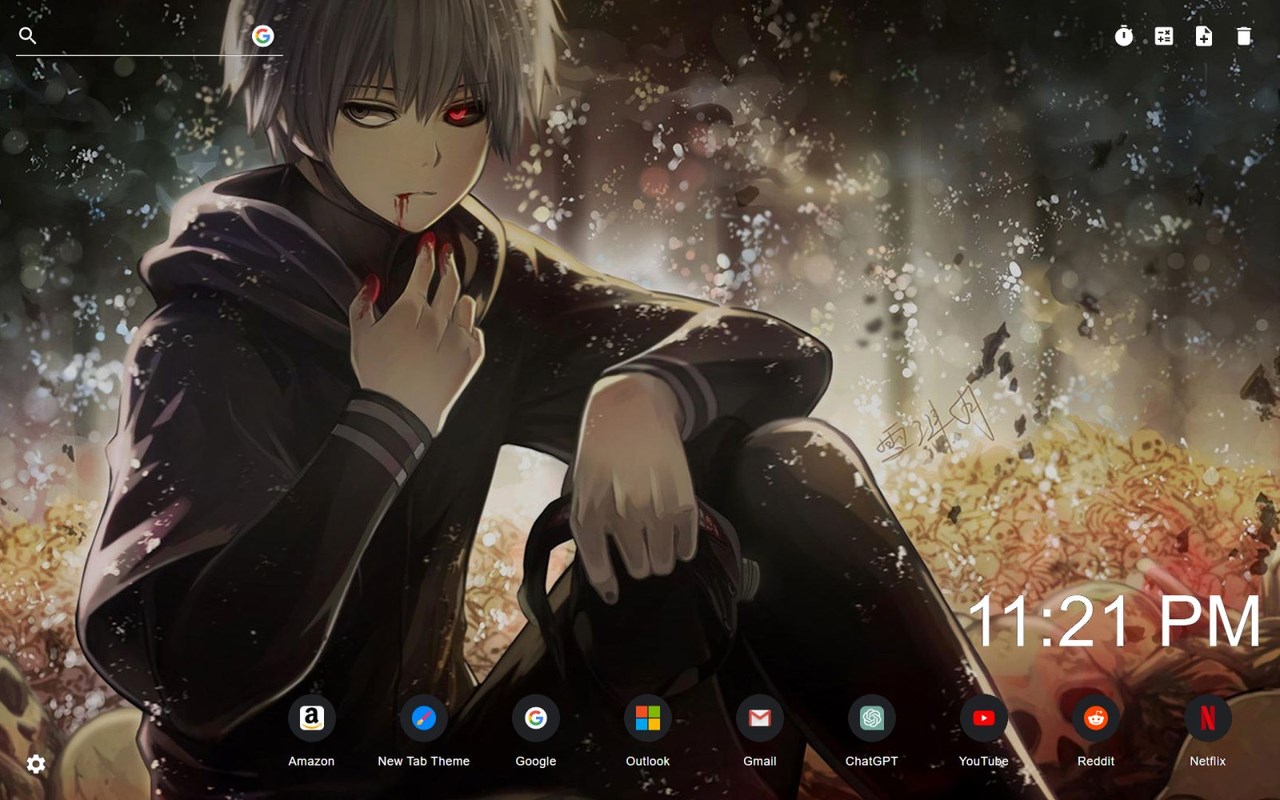Open settings with the gear icon
1280x800 pixels.
[36, 764]
